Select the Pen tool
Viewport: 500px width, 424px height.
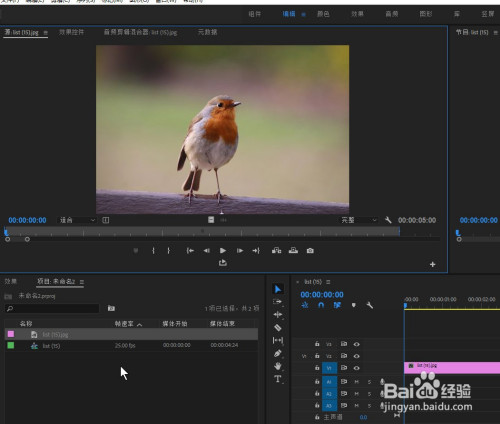coord(278,353)
